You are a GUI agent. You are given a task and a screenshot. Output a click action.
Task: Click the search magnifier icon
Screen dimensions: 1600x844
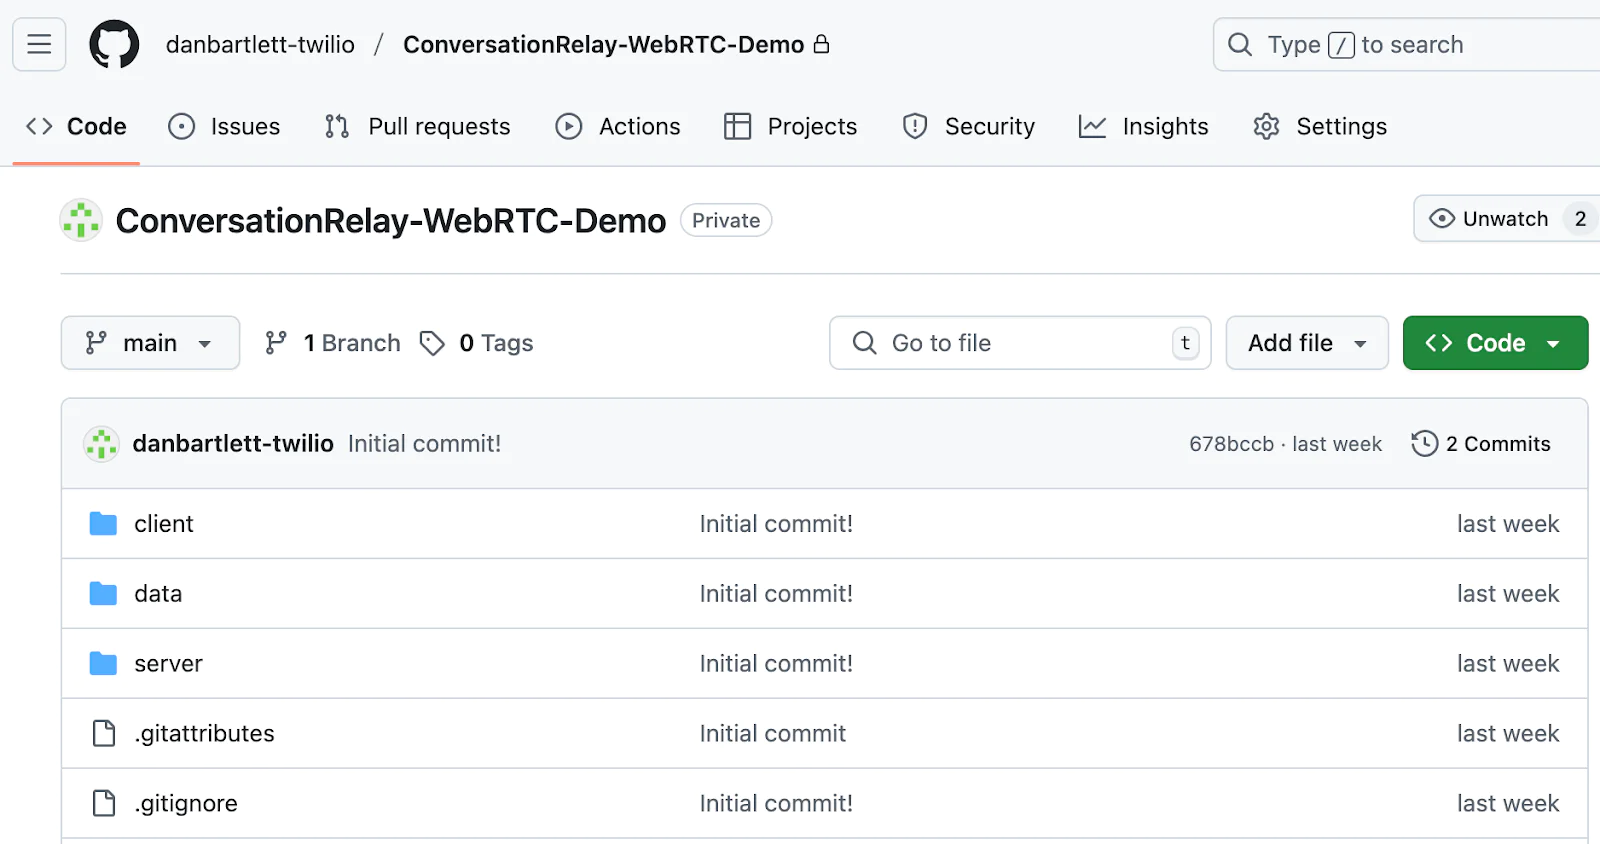1240,45
